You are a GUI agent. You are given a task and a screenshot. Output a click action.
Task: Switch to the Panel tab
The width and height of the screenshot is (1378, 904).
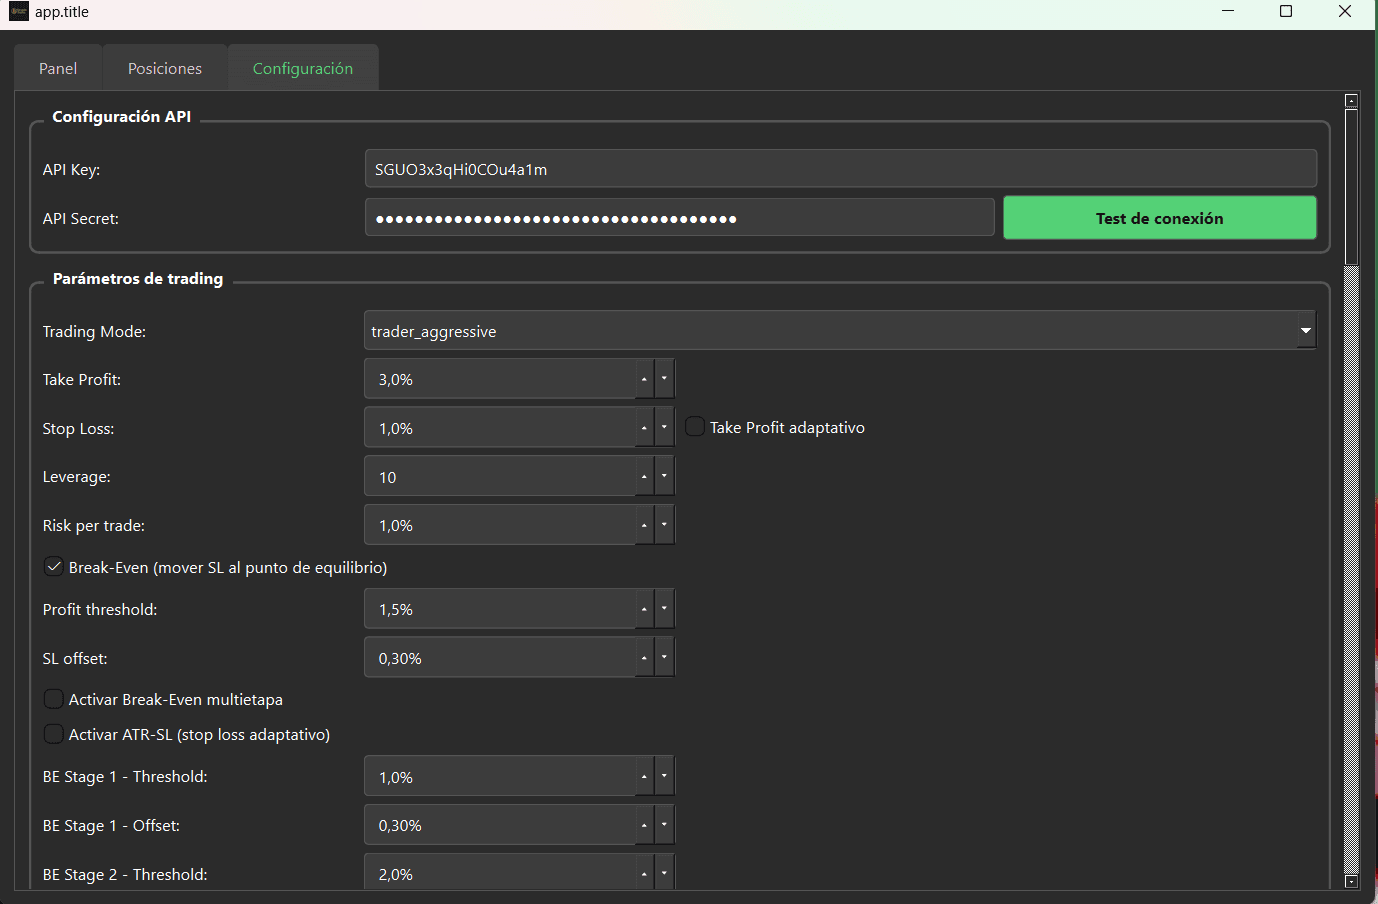coord(57,67)
